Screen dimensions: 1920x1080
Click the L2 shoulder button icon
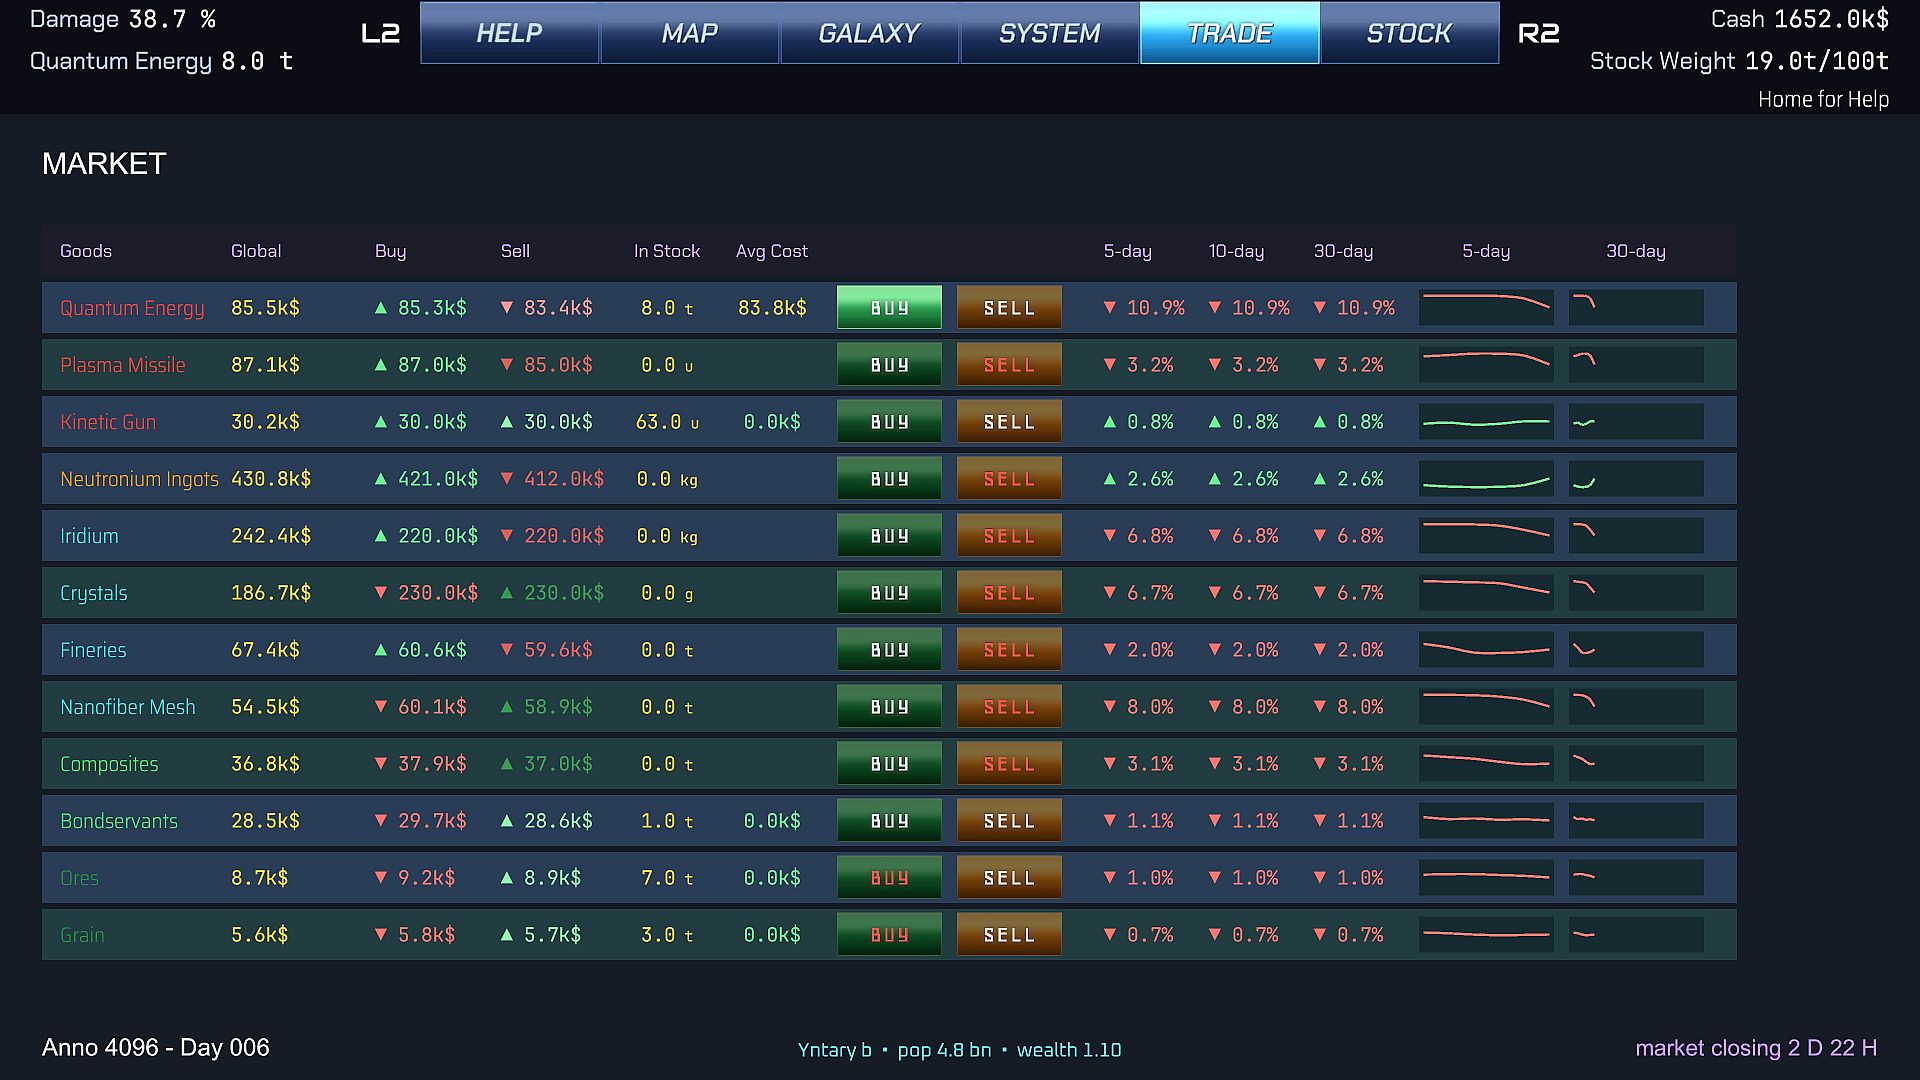(380, 33)
